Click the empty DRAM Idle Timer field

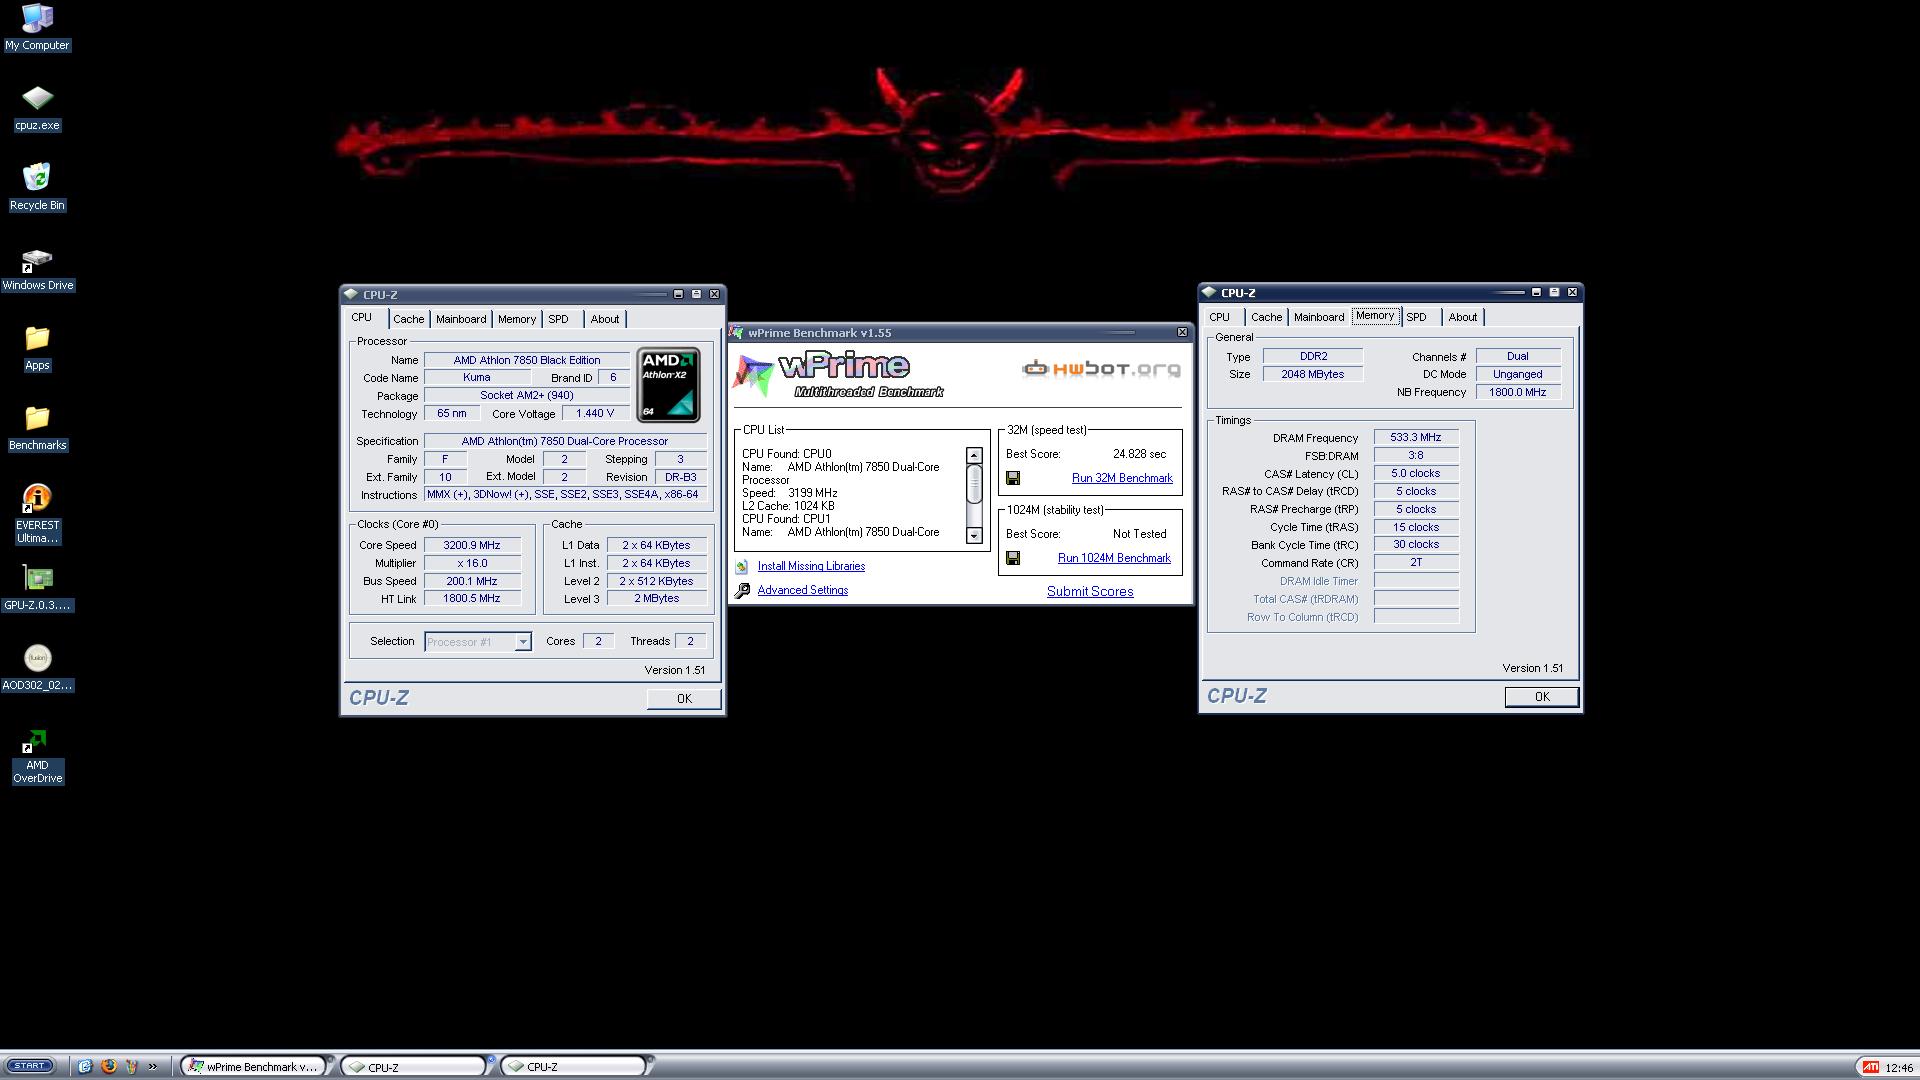[1416, 581]
